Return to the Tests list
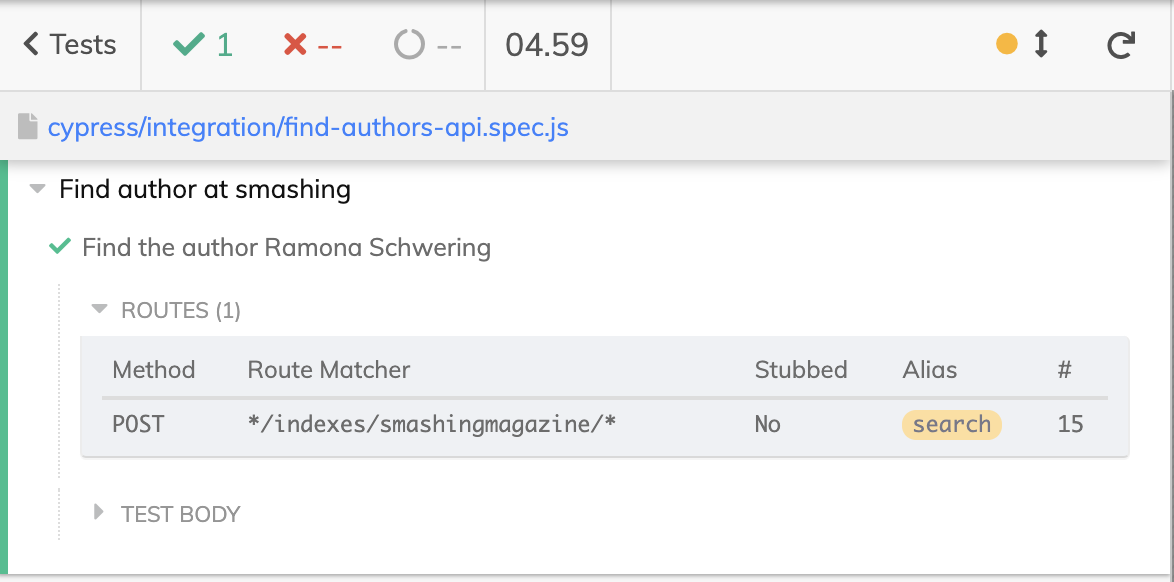Image resolution: width=1174 pixels, height=582 pixels. [69, 44]
